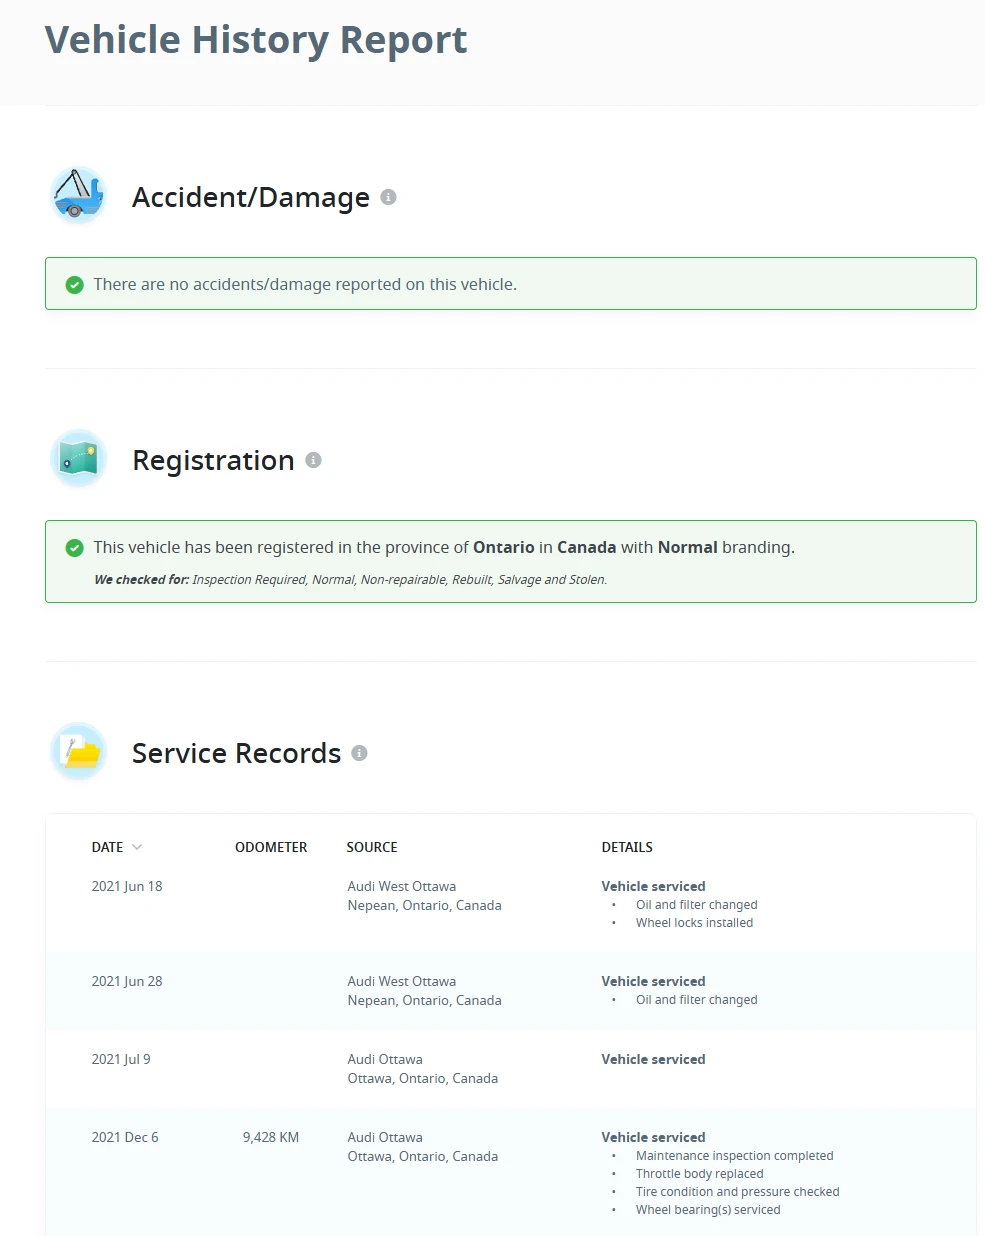Click Wheel locks installed detail
985x1236 pixels.
pos(695,923)
